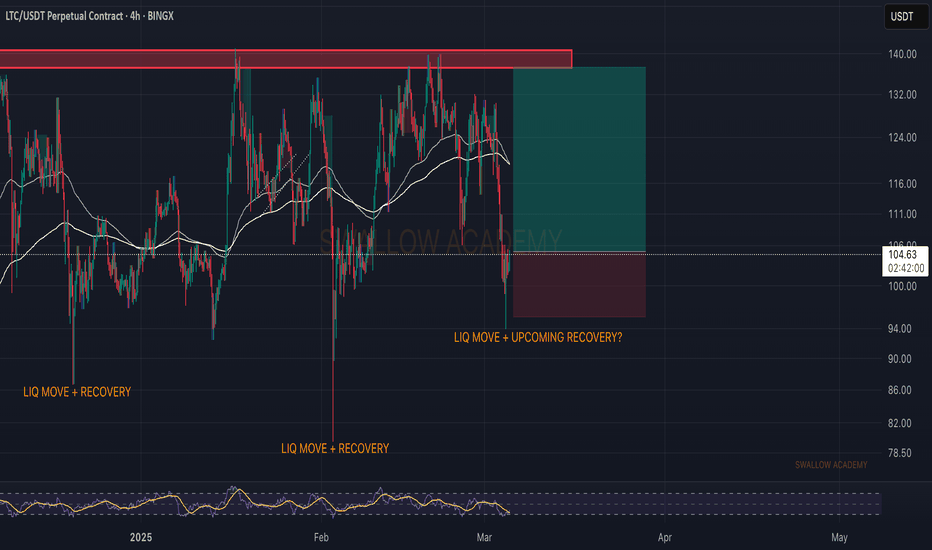Click the 'LIQ MOVE + RECOVERY' label under the January wick
Viewport: 932px width, 550px height.
pos(77,392)
